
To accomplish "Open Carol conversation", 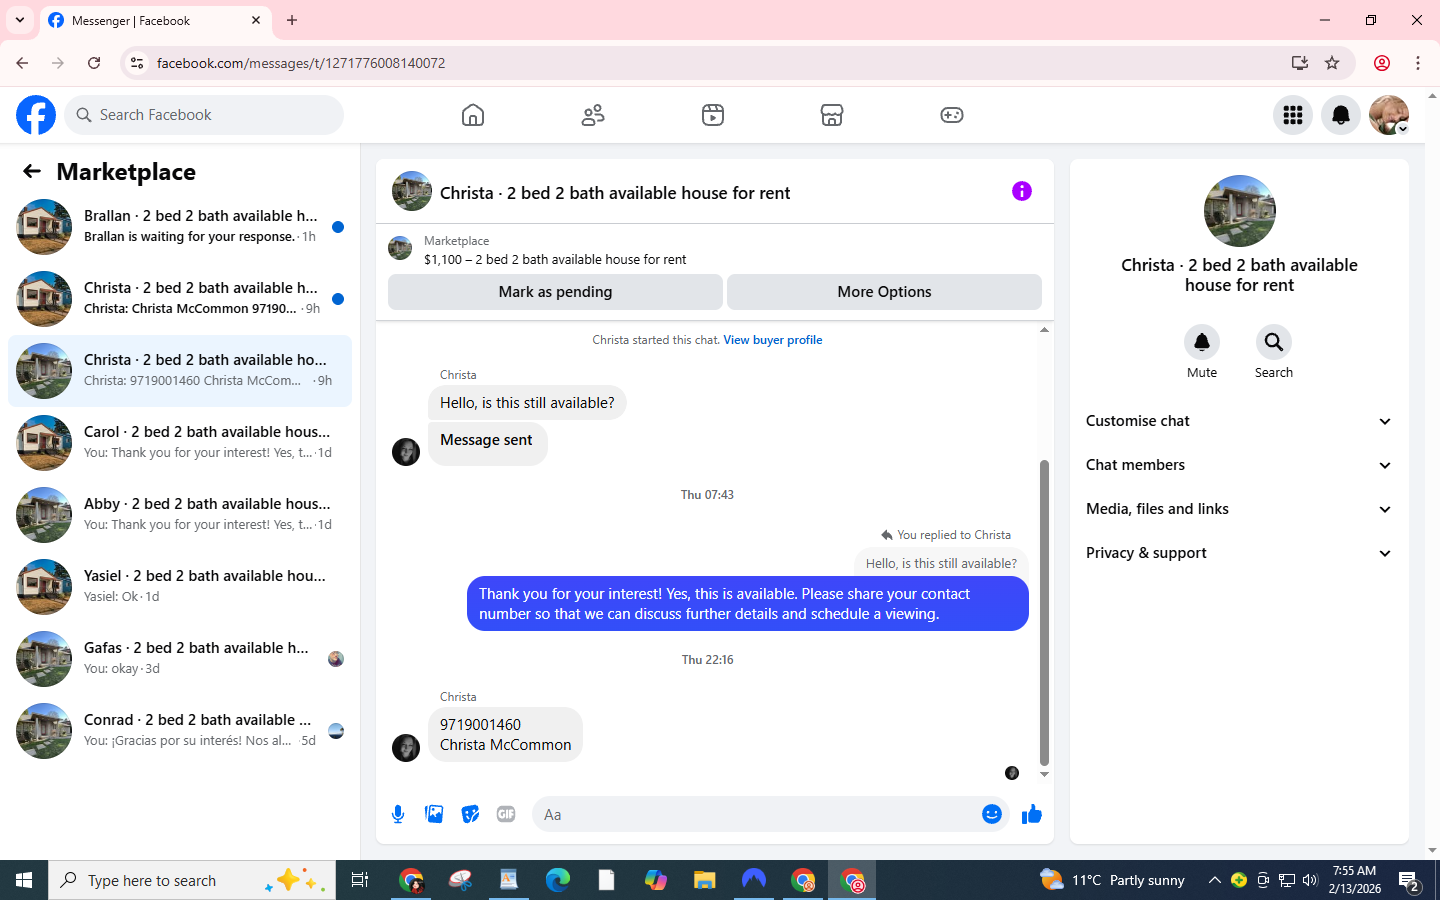I will click(180, 443).
